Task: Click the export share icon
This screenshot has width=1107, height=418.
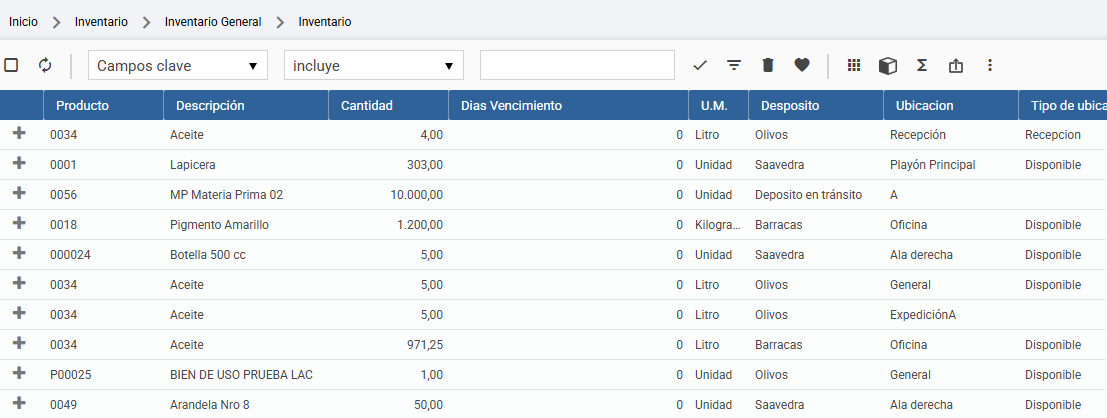Action: (955, 65)
